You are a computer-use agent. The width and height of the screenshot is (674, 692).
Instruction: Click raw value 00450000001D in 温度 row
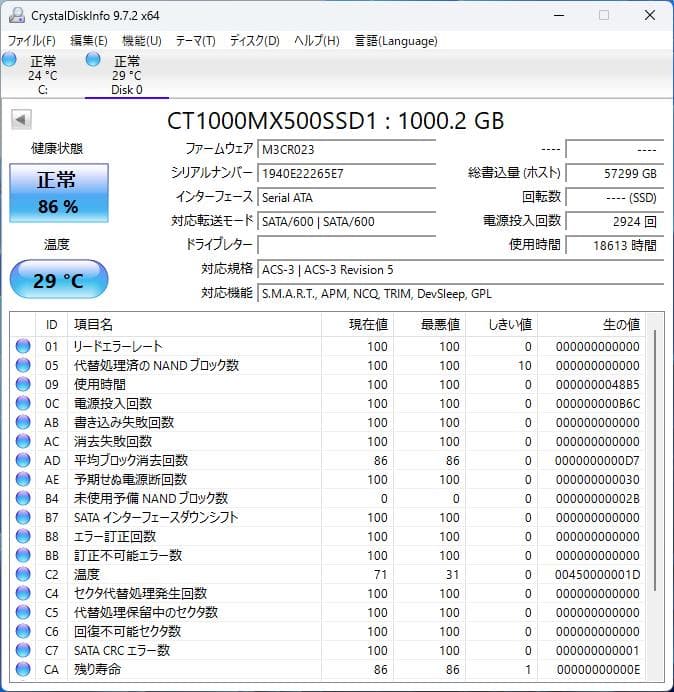[597, 574]
